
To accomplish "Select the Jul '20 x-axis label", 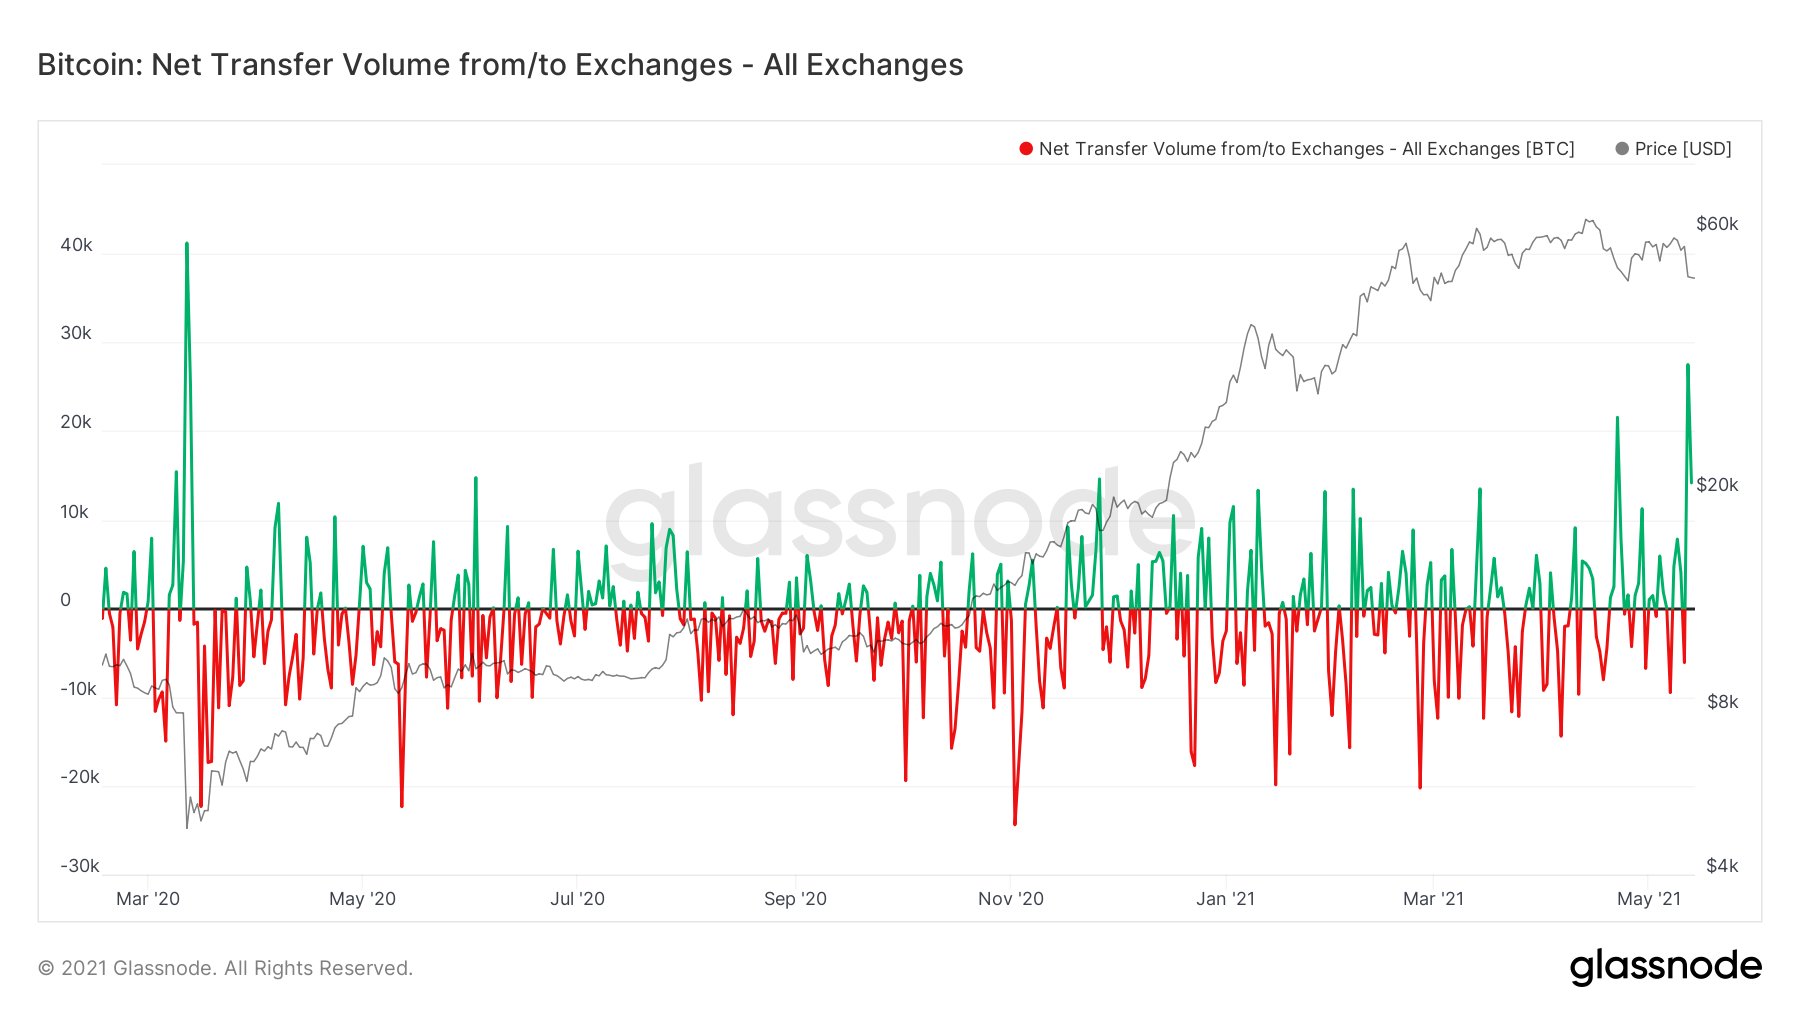I will (x=577, y=898).
